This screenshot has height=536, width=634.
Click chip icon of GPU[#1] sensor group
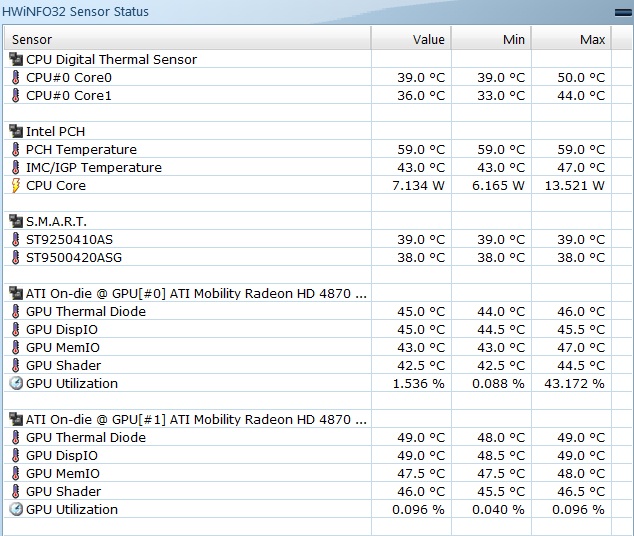tap(16, 420)
